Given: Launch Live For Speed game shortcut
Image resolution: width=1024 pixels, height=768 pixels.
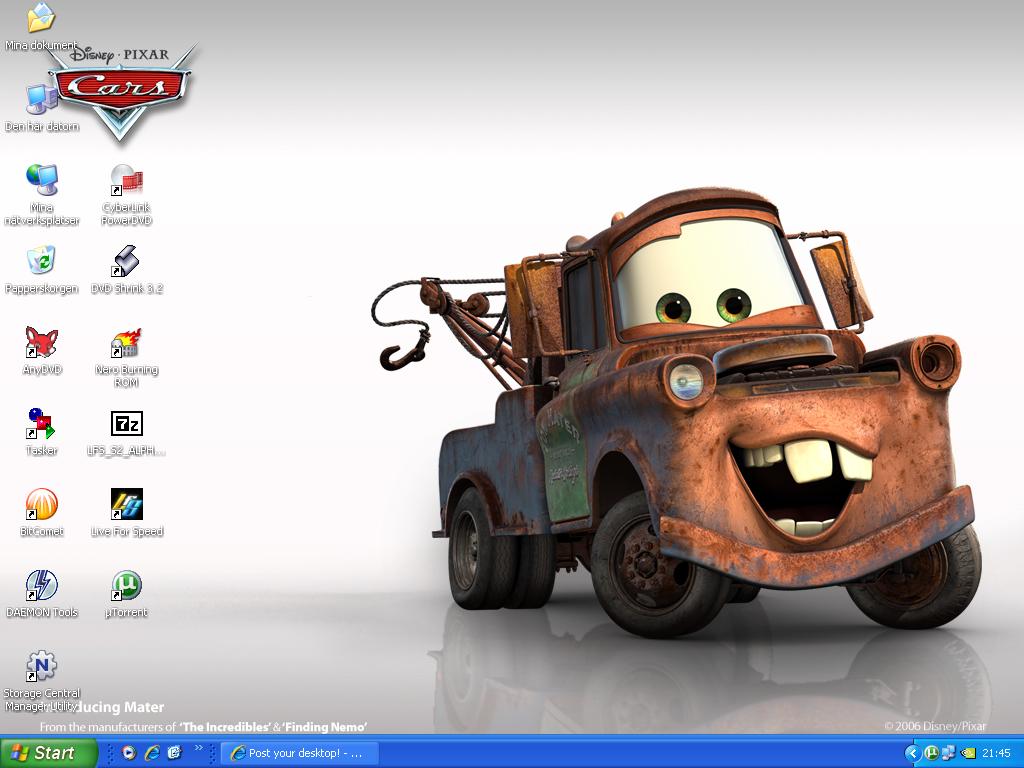Looking at the screenshot, I should [x=127, y=504].
